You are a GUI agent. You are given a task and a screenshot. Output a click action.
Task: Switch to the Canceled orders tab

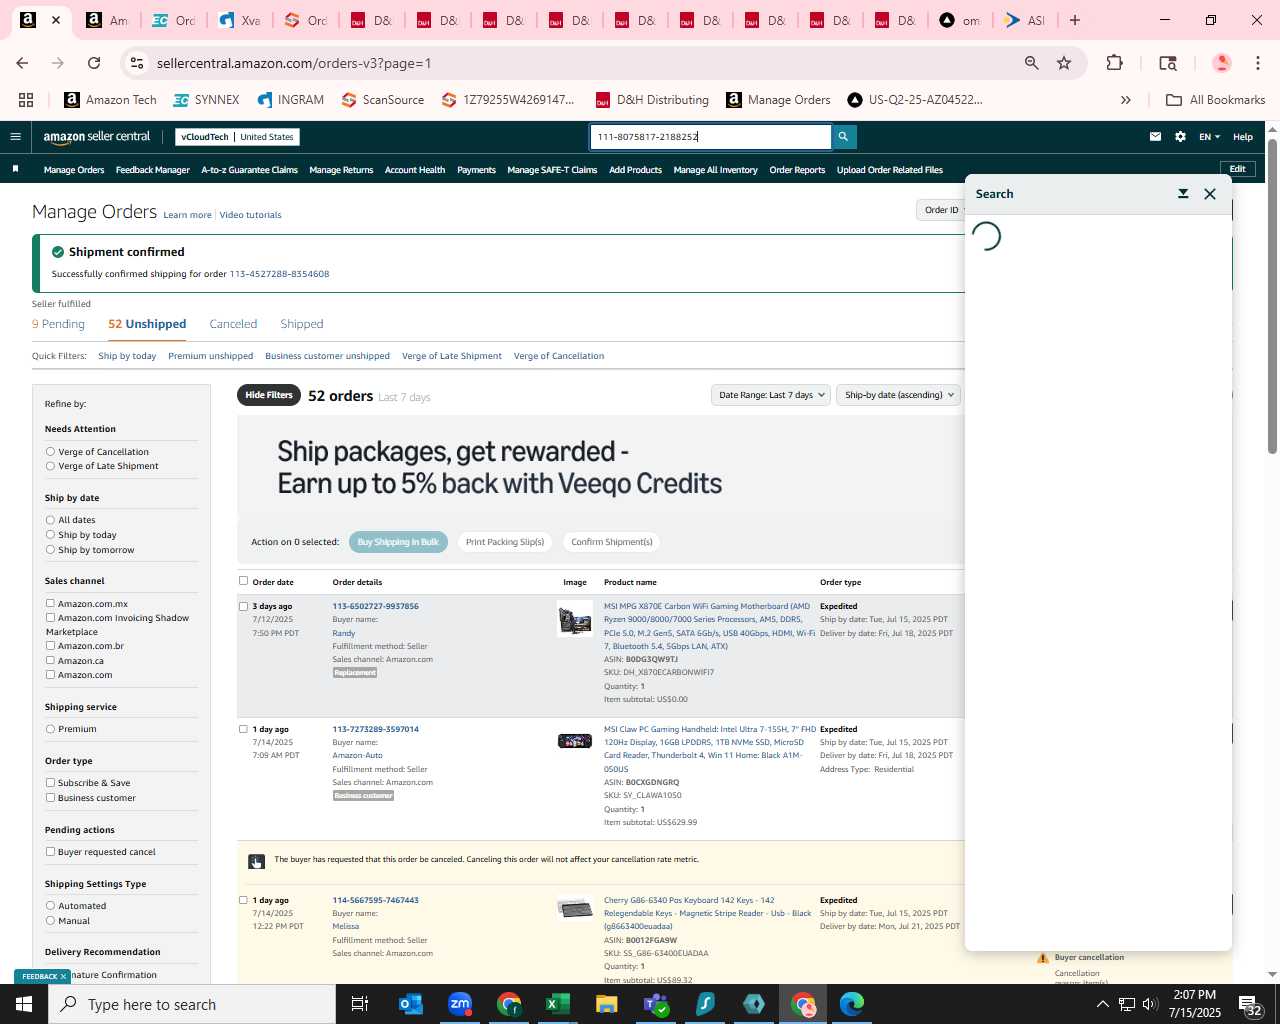click(233, 324)
